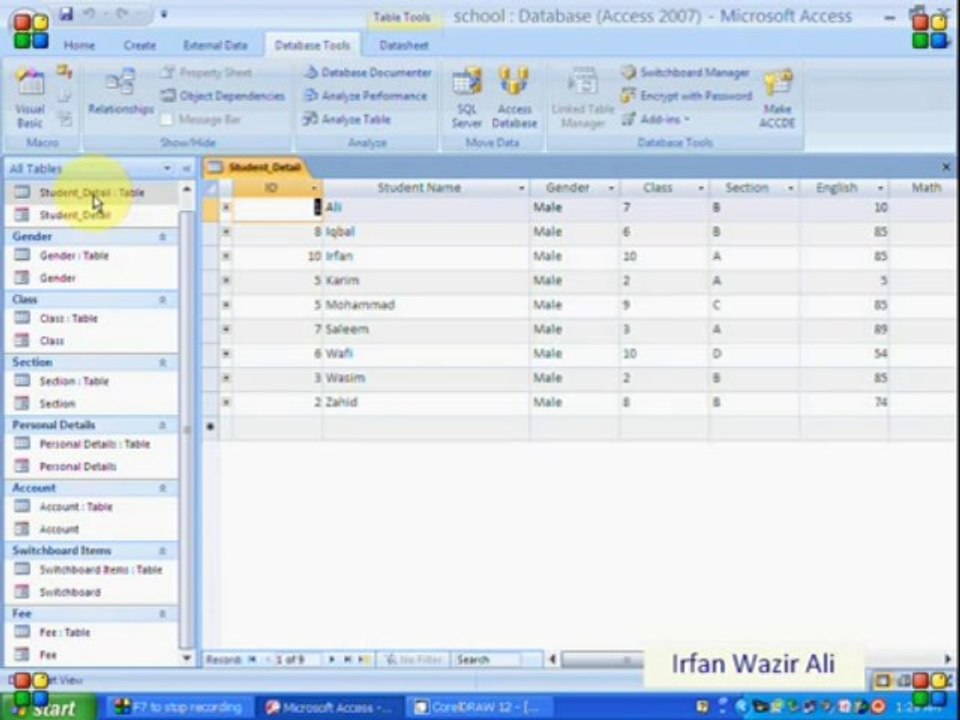Image resolution: width=960 pixels, height=720 pixels.
Task: Toggle the Message Bar checkbox
Action: (167, 119)
